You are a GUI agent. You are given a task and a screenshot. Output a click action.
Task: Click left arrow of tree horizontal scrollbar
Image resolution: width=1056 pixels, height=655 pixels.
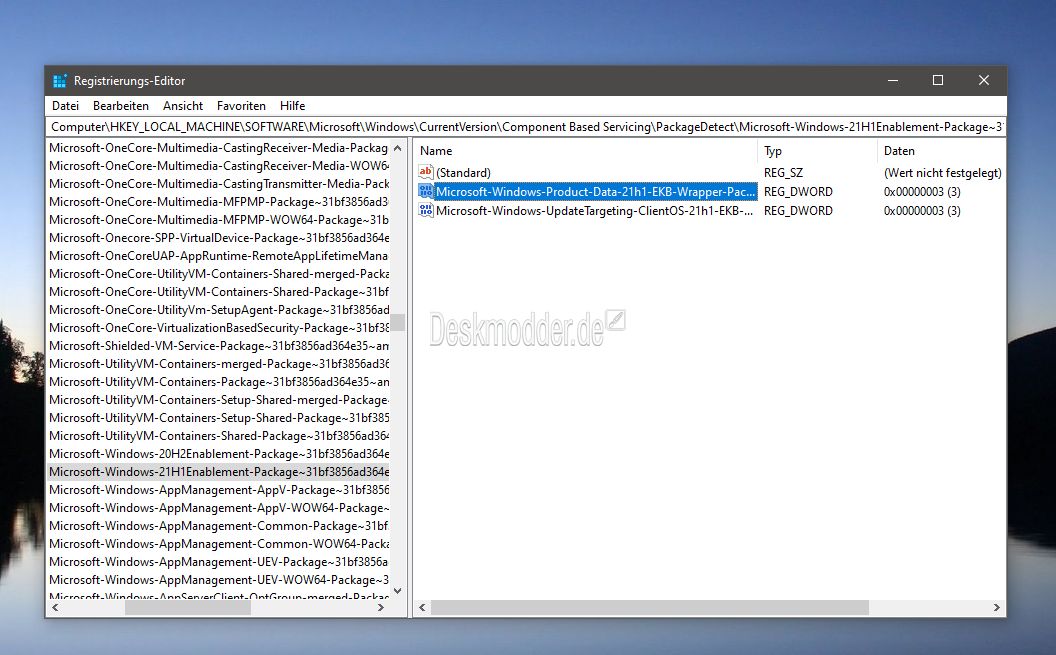click(x=55, y=607)
